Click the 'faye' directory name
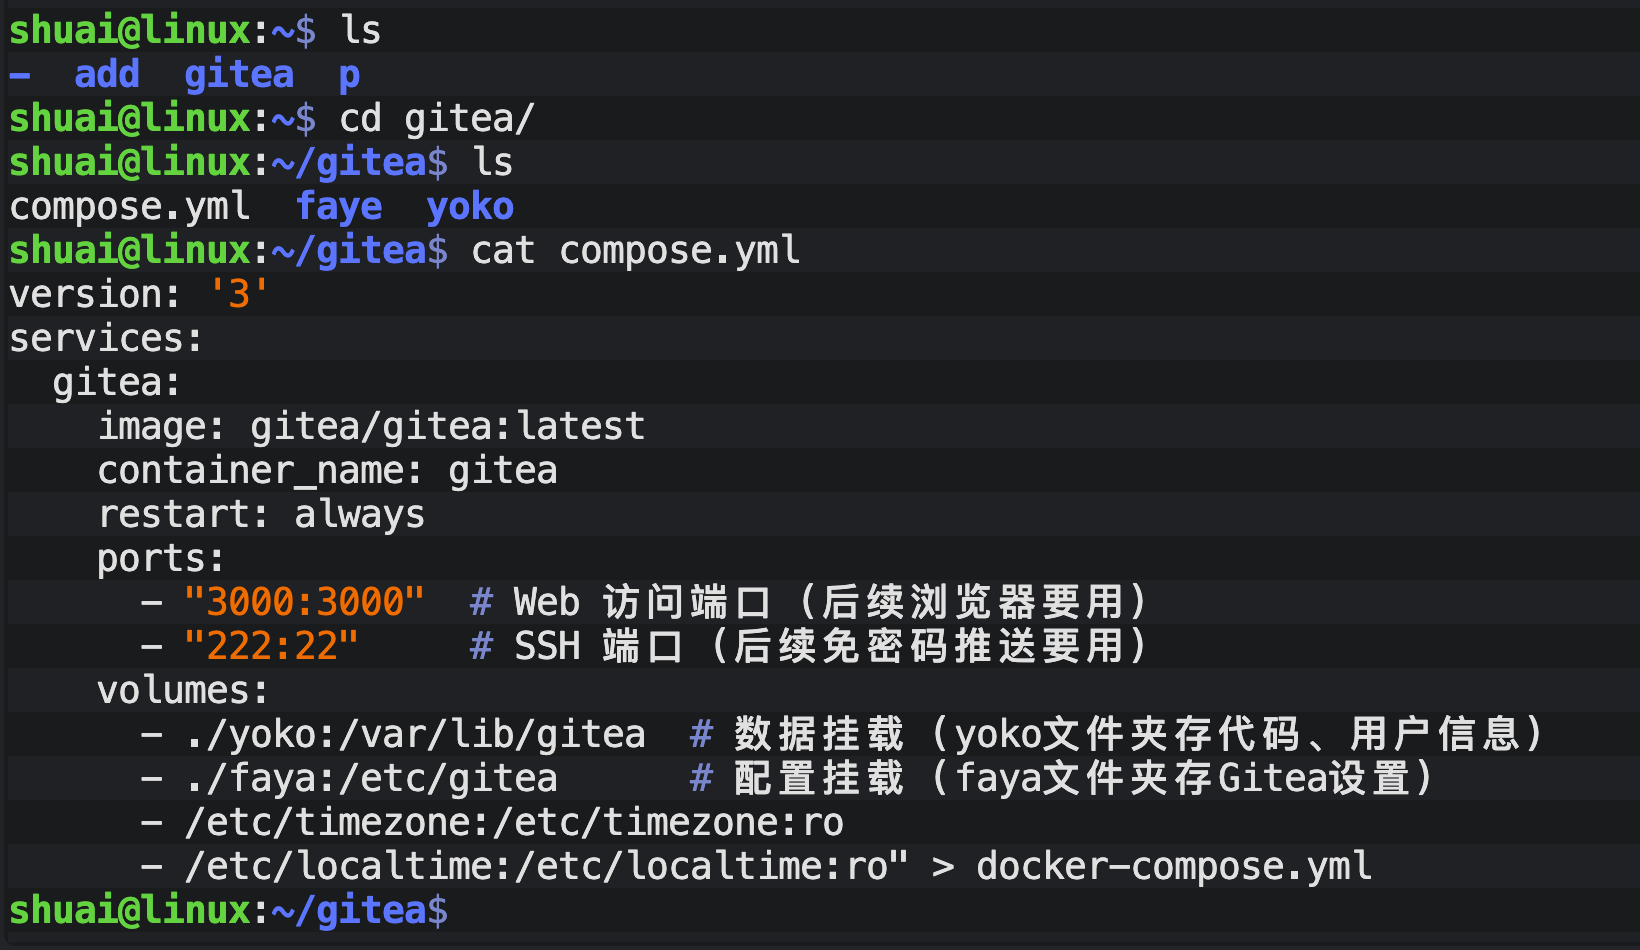The image size is (1640, 950). click(x=338, y=207)
